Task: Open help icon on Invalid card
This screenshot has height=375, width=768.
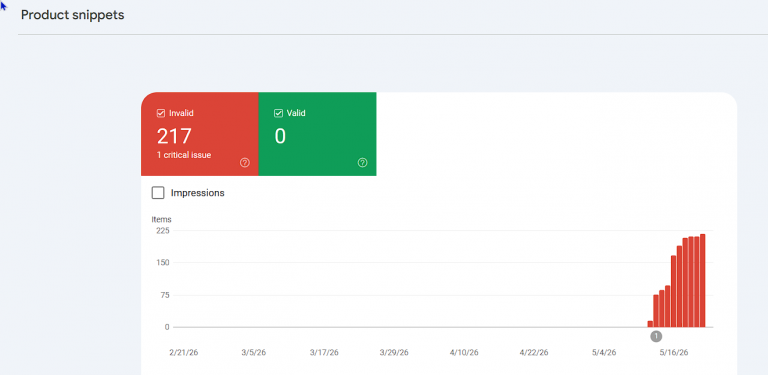Action: (x=245, y=163)
